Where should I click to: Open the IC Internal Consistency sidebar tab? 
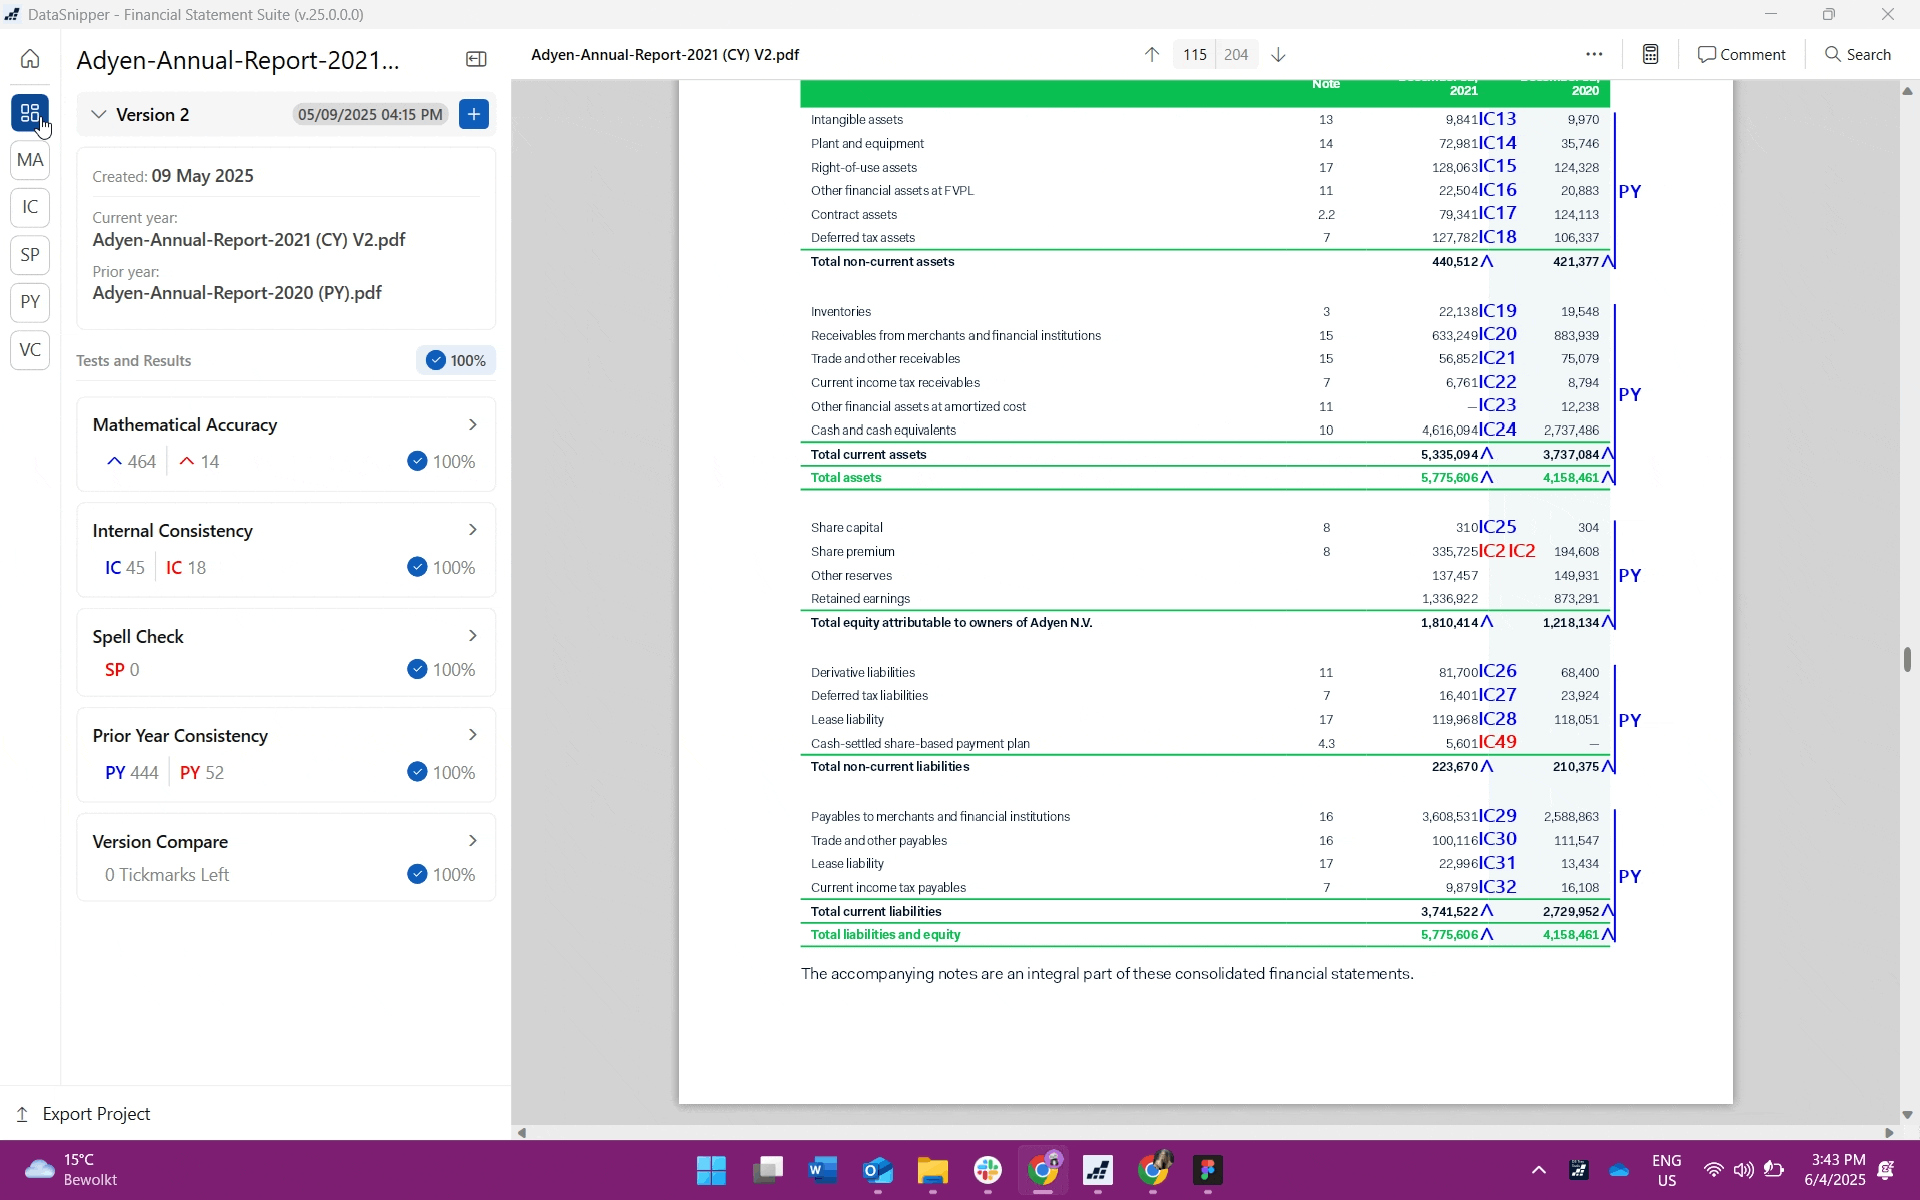(x=30, y=207)
